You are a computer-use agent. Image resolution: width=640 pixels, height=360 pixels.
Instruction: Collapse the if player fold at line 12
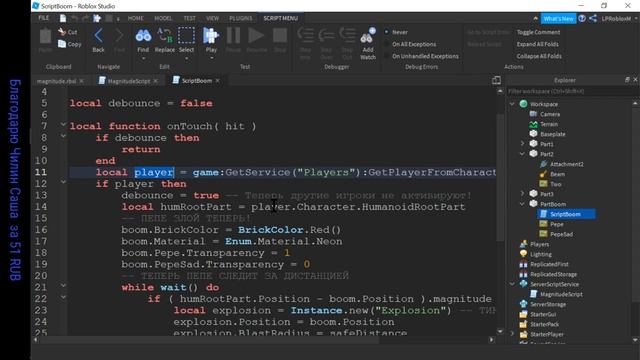coord(63,182)
